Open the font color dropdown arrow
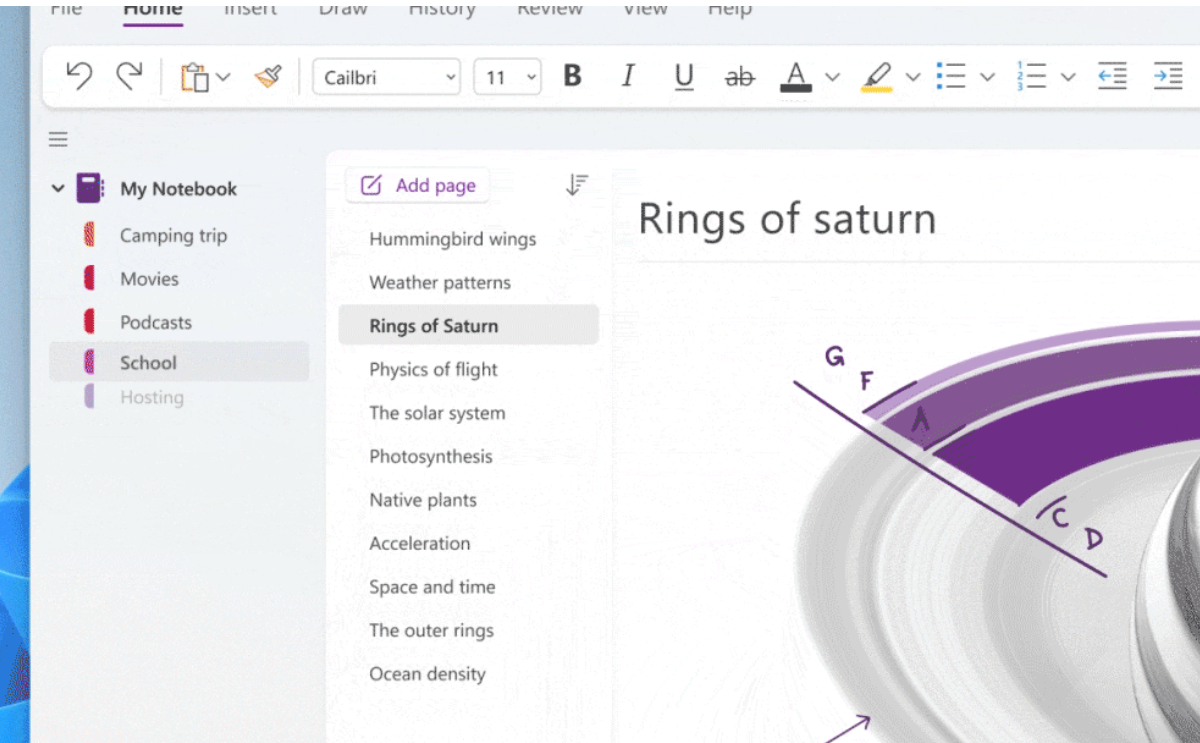Image resolution: width=1200 pixels, height=743 pixels. (x=833, y=77)
